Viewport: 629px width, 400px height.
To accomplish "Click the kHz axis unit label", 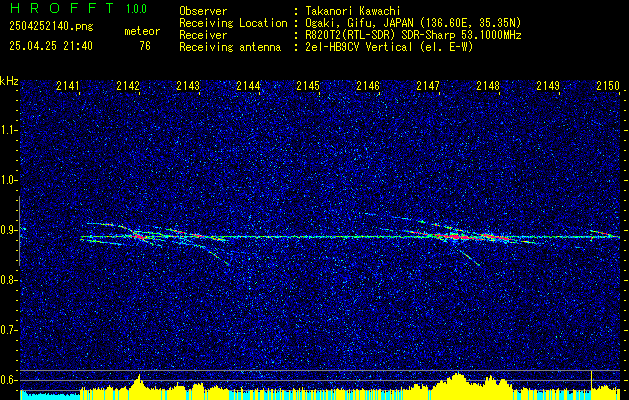I will 9,81.
